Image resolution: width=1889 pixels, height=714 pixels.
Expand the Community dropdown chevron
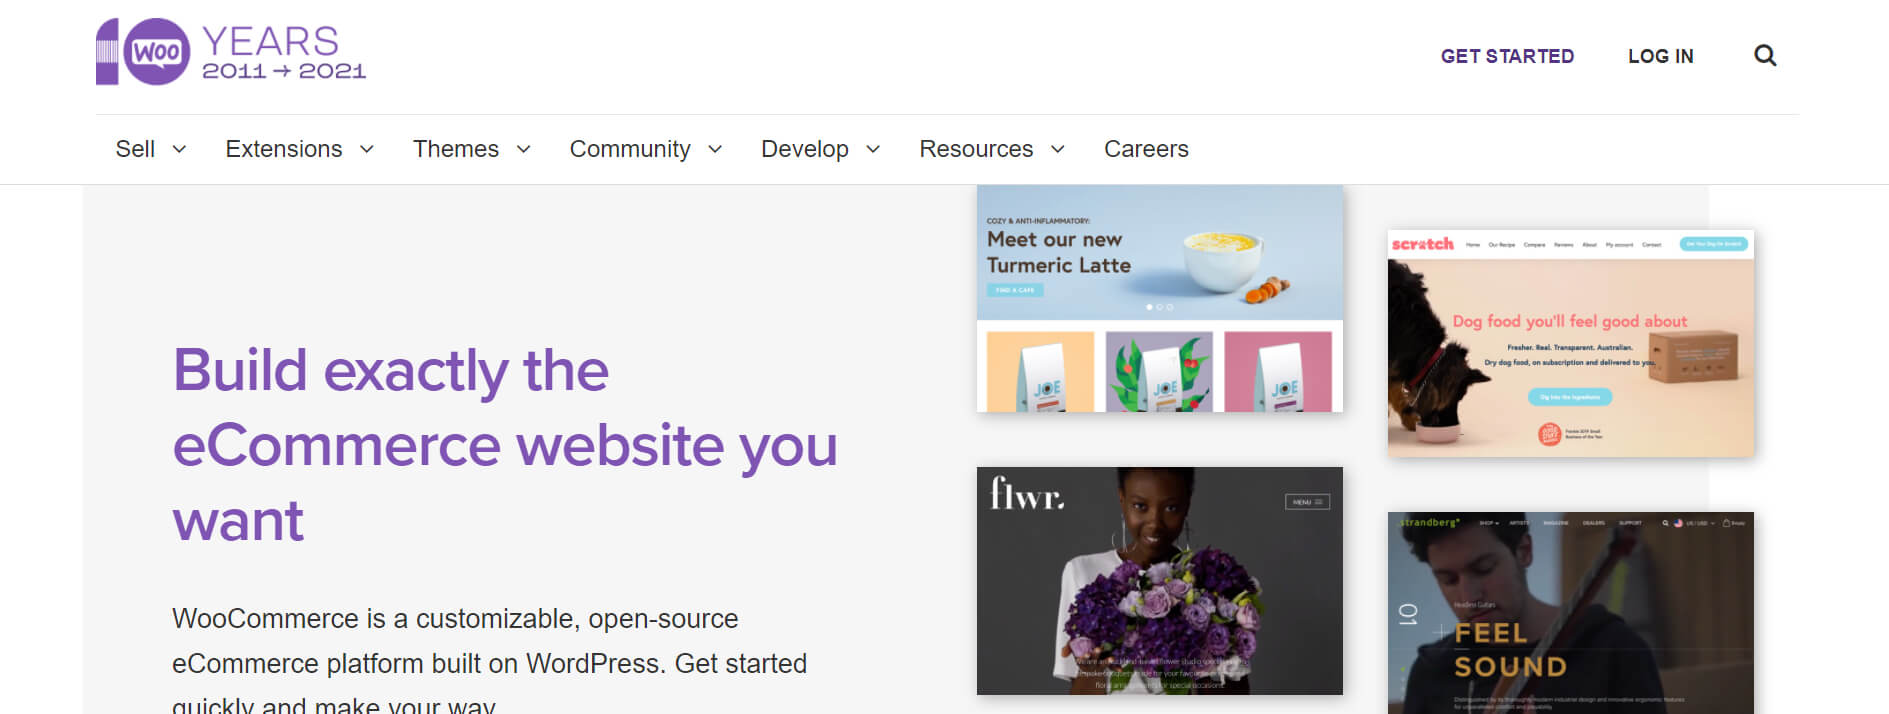point(715,150)
